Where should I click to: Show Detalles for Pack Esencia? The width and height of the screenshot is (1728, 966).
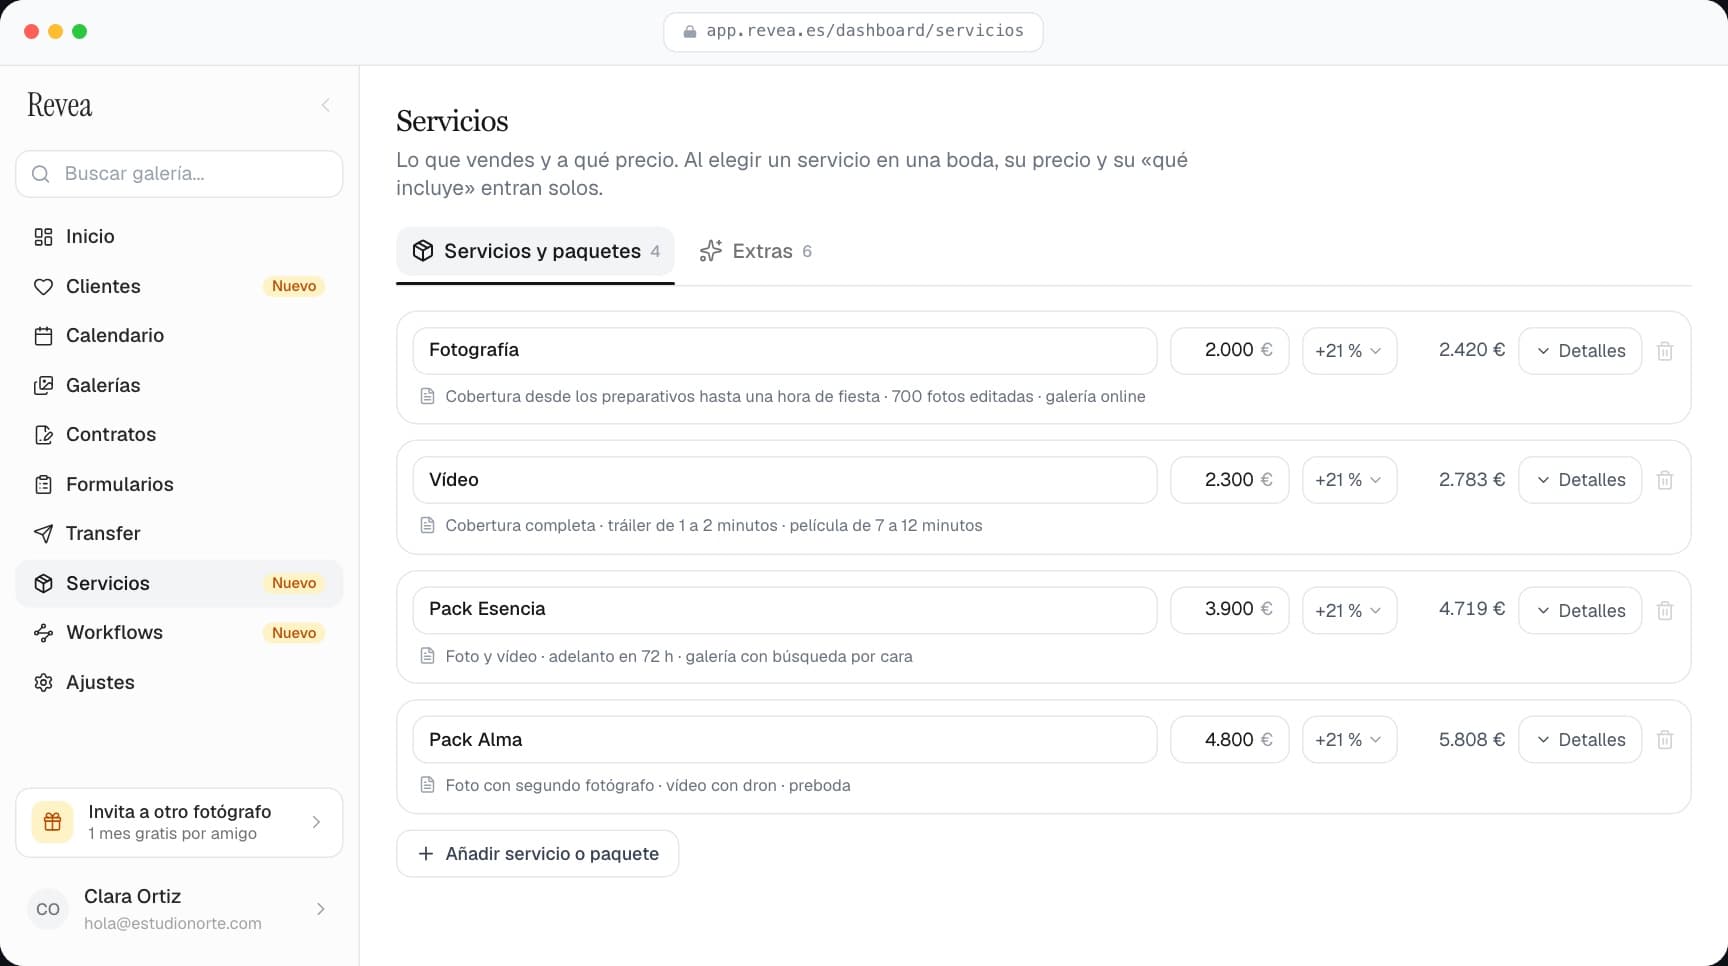[x=1580, y=610]
